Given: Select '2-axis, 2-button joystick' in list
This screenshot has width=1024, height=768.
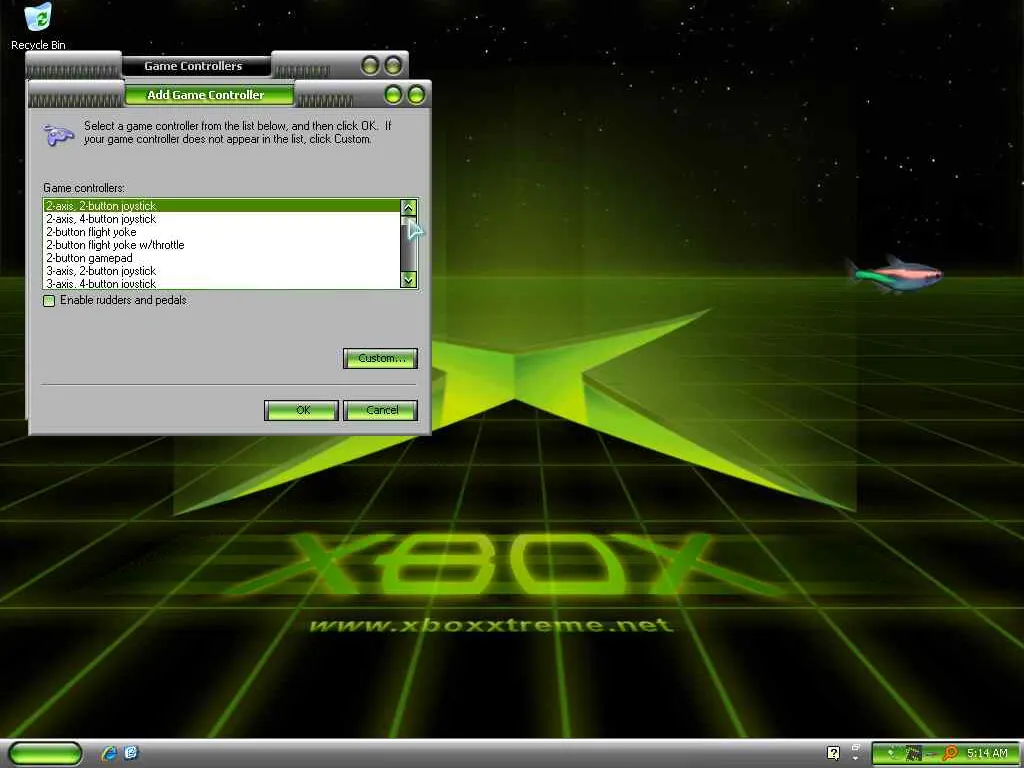Looking at the screenshot, I should pyautogui.click(x=221, y=206).
